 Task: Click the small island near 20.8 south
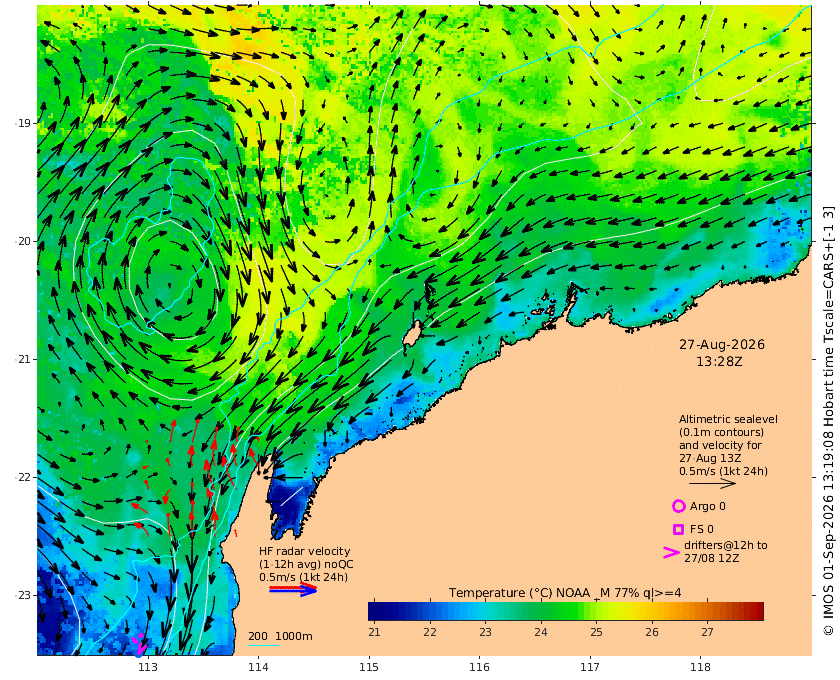tap(411, 335)
